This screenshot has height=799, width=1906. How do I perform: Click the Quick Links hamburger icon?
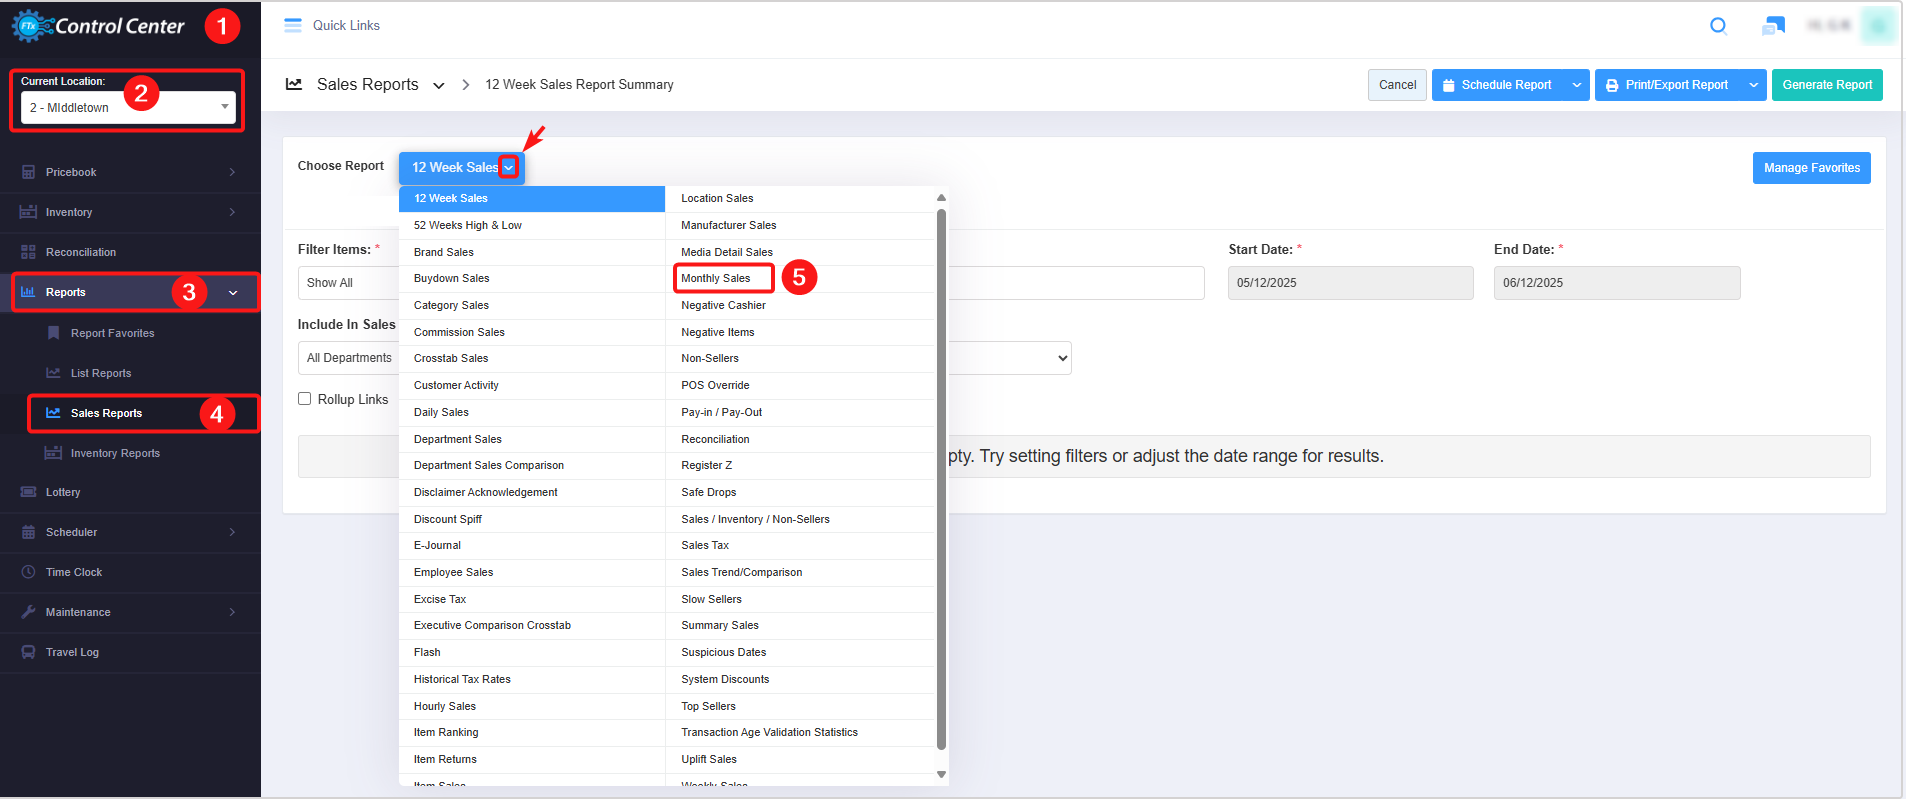tap(293, 26)
